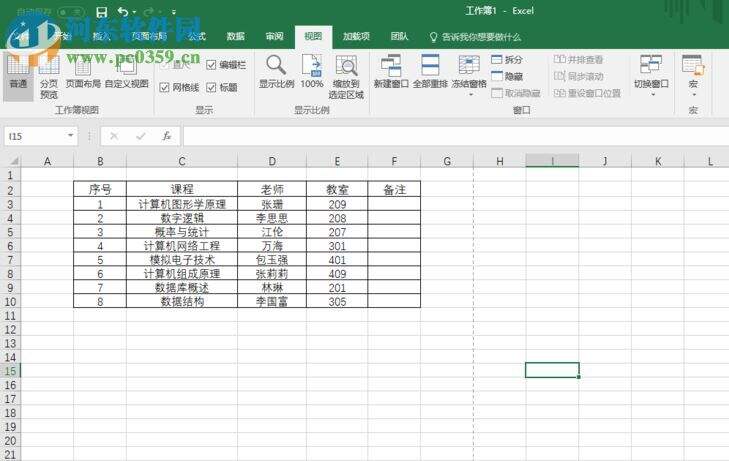The image size is (729, 461).
Task: Click cell 概率与统计
Action: (182, 232)
